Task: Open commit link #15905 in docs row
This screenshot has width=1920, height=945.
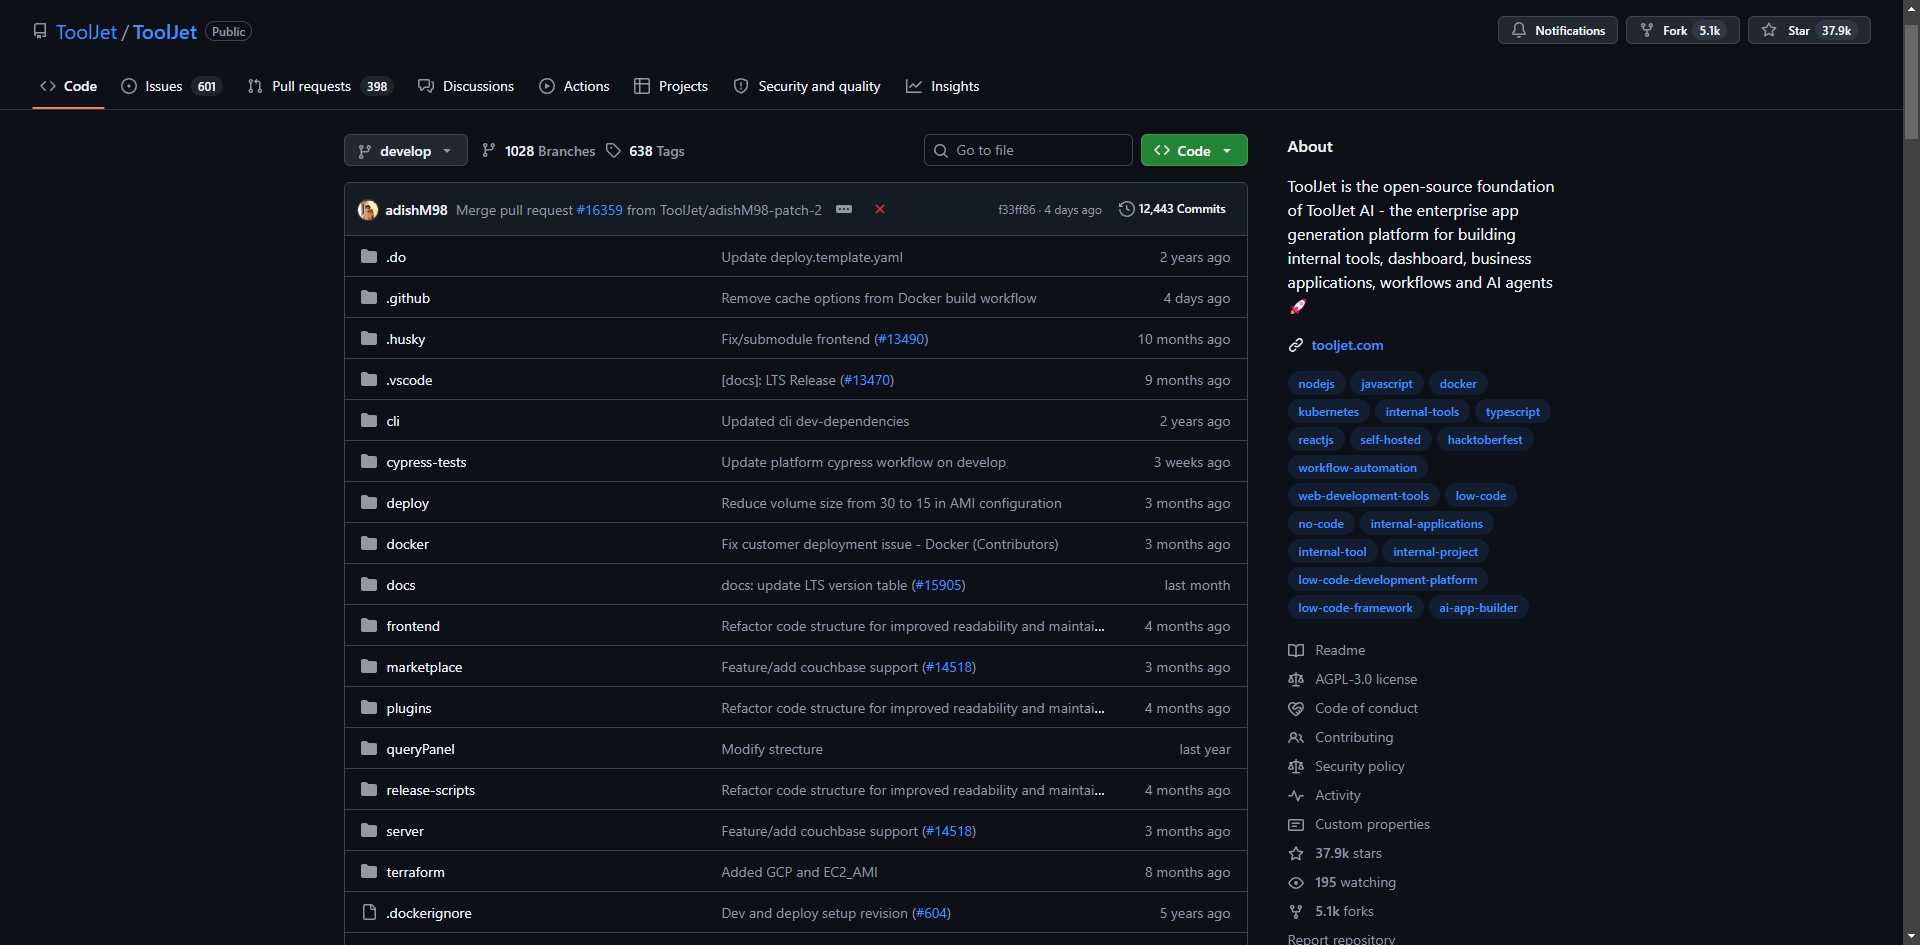Action: [x=938, y=585]
